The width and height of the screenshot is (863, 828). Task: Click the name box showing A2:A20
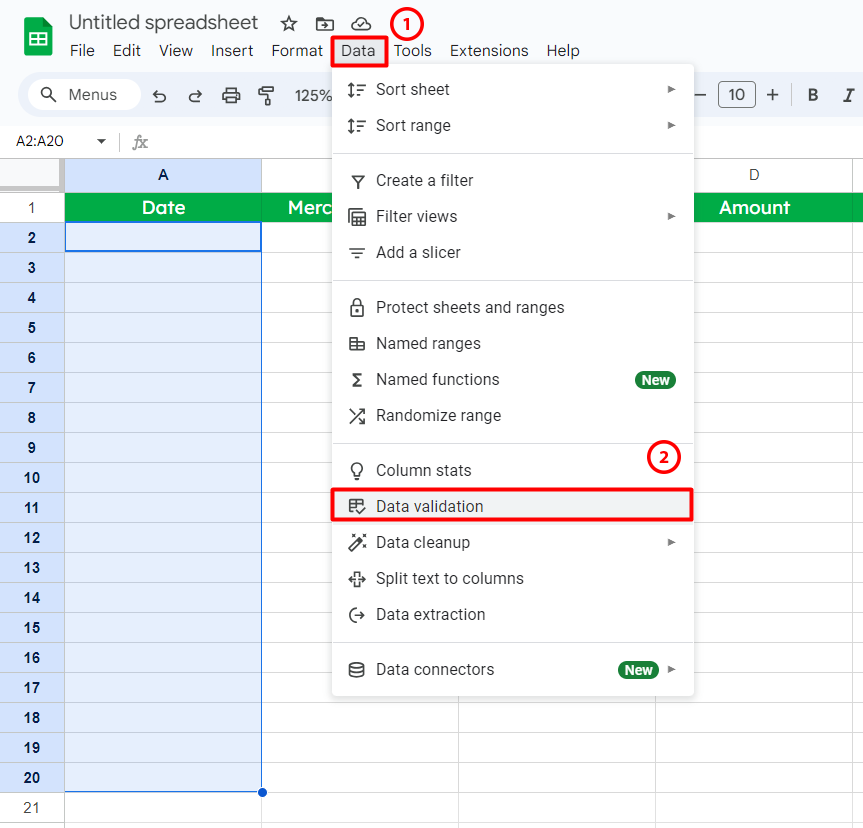click(x=40, y=141)
